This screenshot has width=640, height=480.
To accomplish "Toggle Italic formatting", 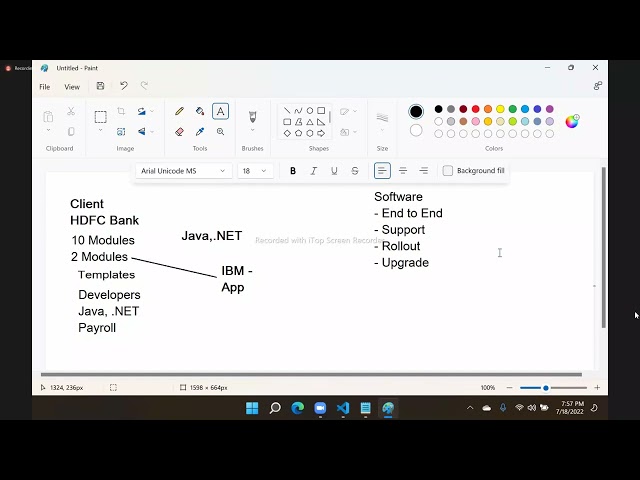I will 313,171.
